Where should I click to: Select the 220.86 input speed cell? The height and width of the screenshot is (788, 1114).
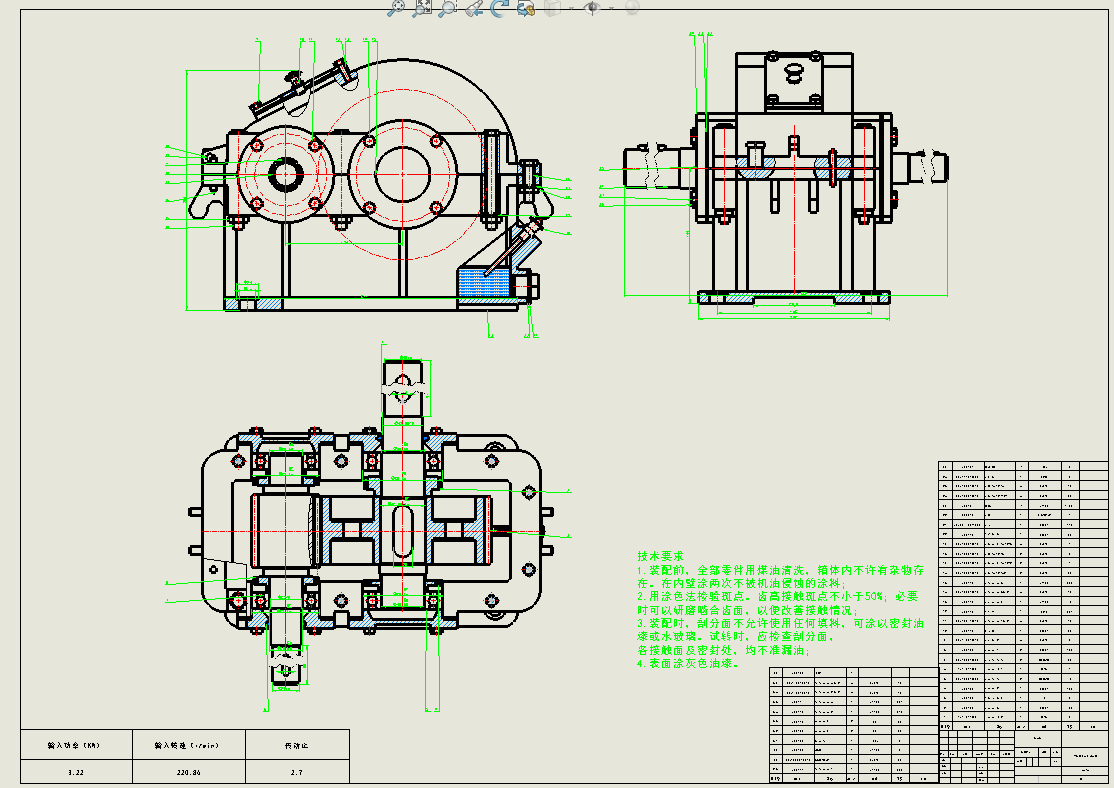click(x=187, y=772)
